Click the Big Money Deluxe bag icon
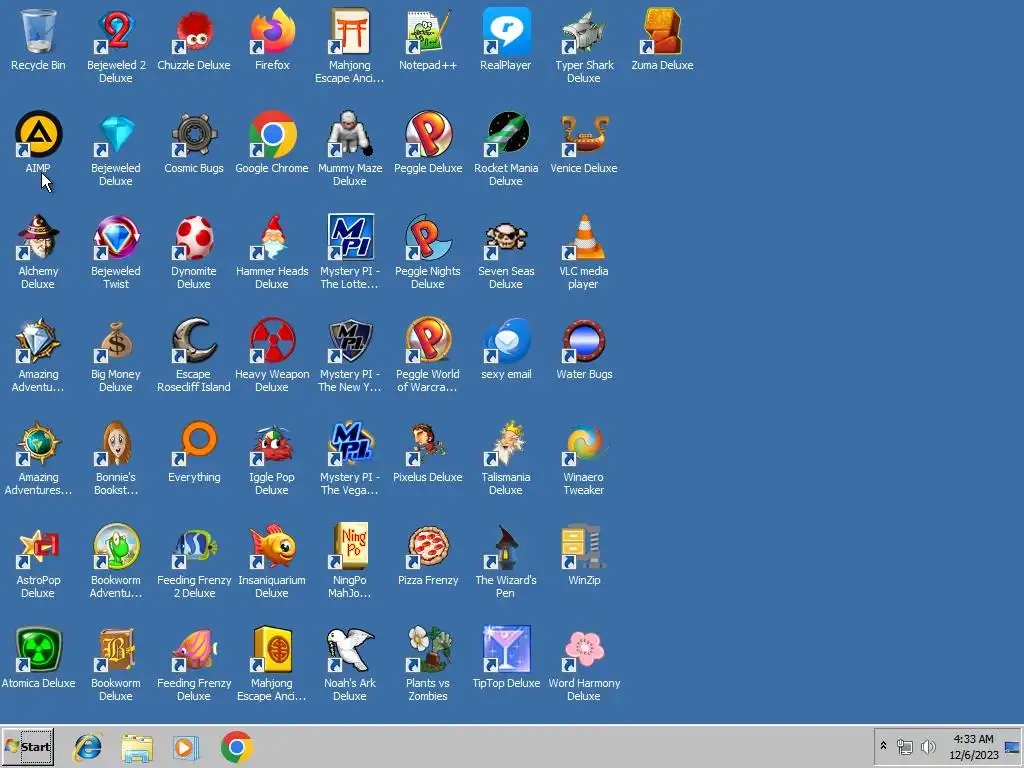 point(116,340)
